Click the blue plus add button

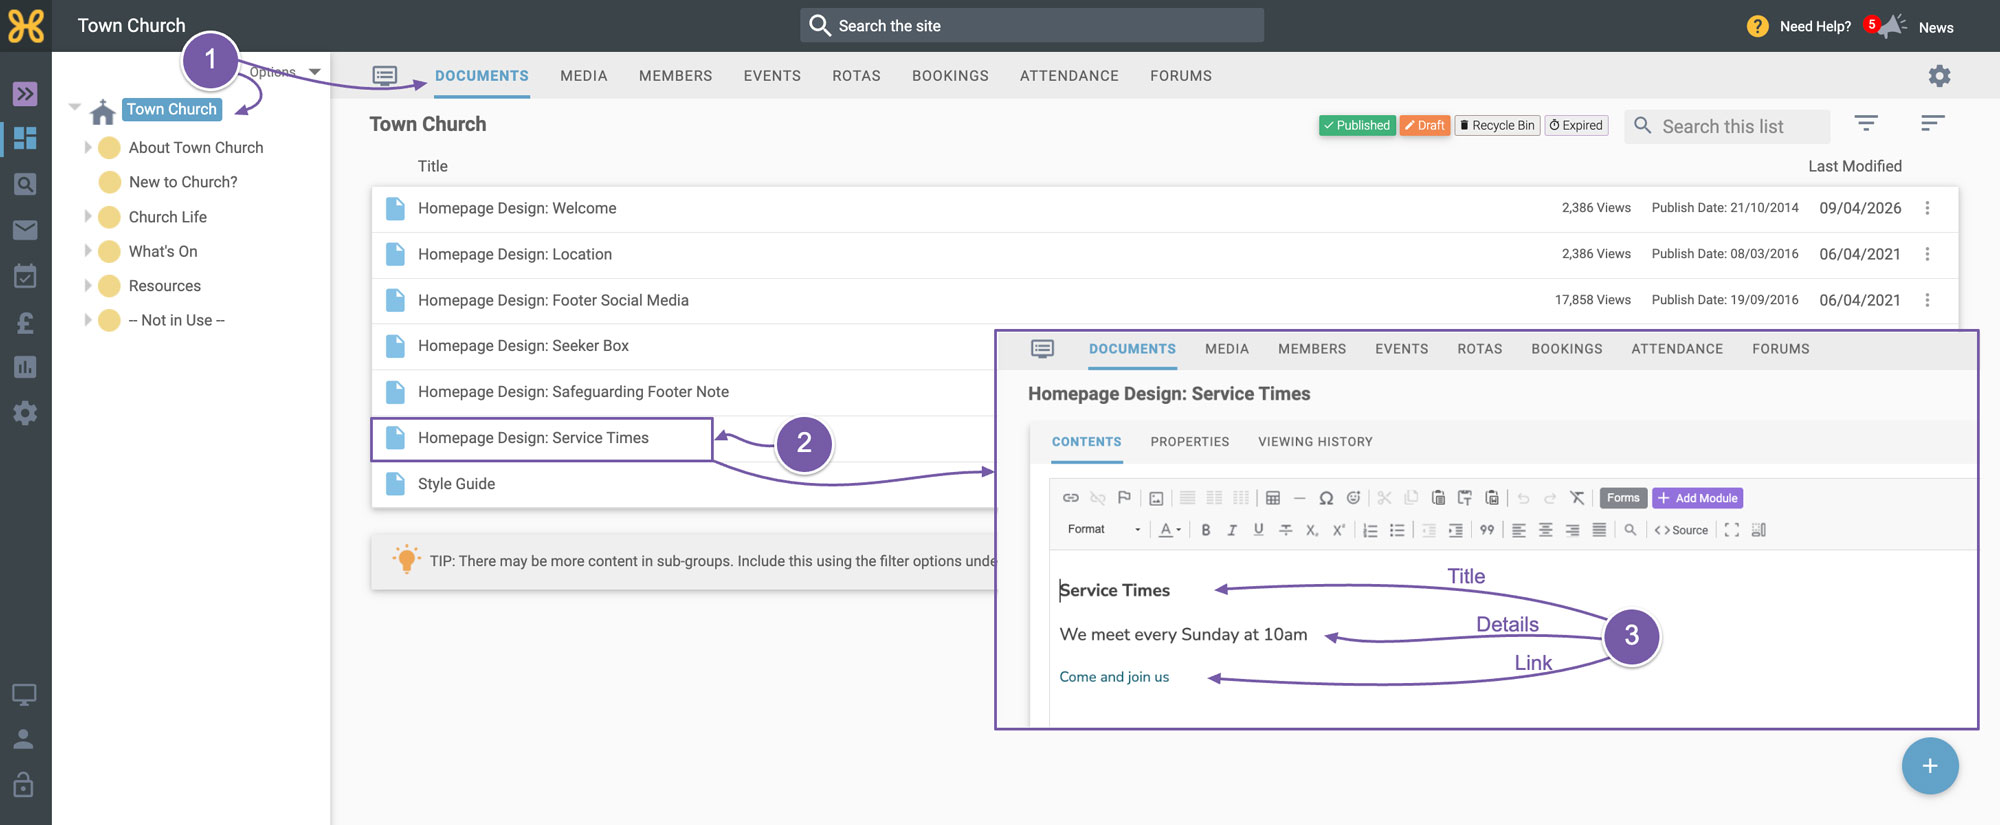[1930, 766]
